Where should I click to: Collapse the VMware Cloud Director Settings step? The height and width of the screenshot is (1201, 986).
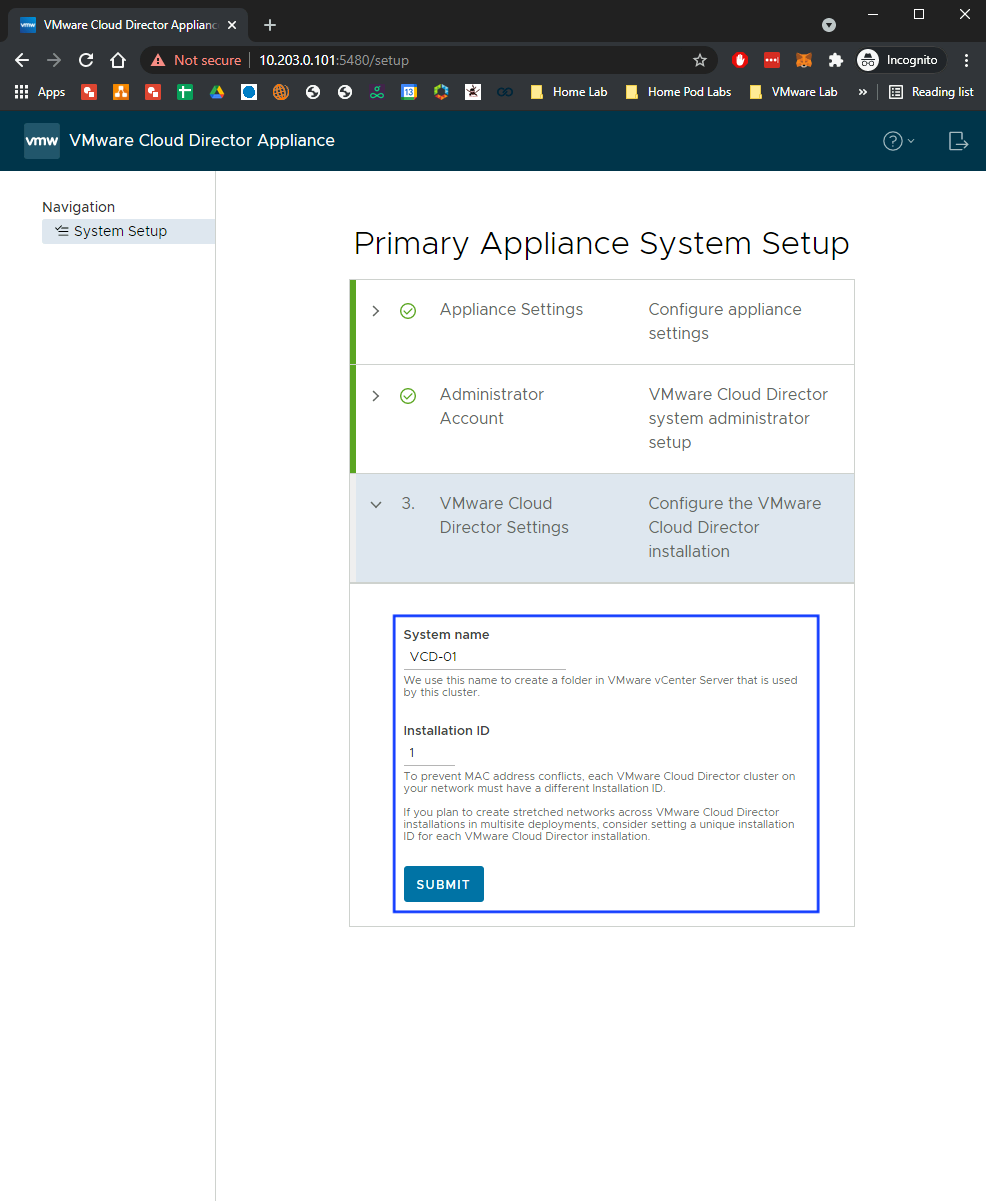[376, 505]
